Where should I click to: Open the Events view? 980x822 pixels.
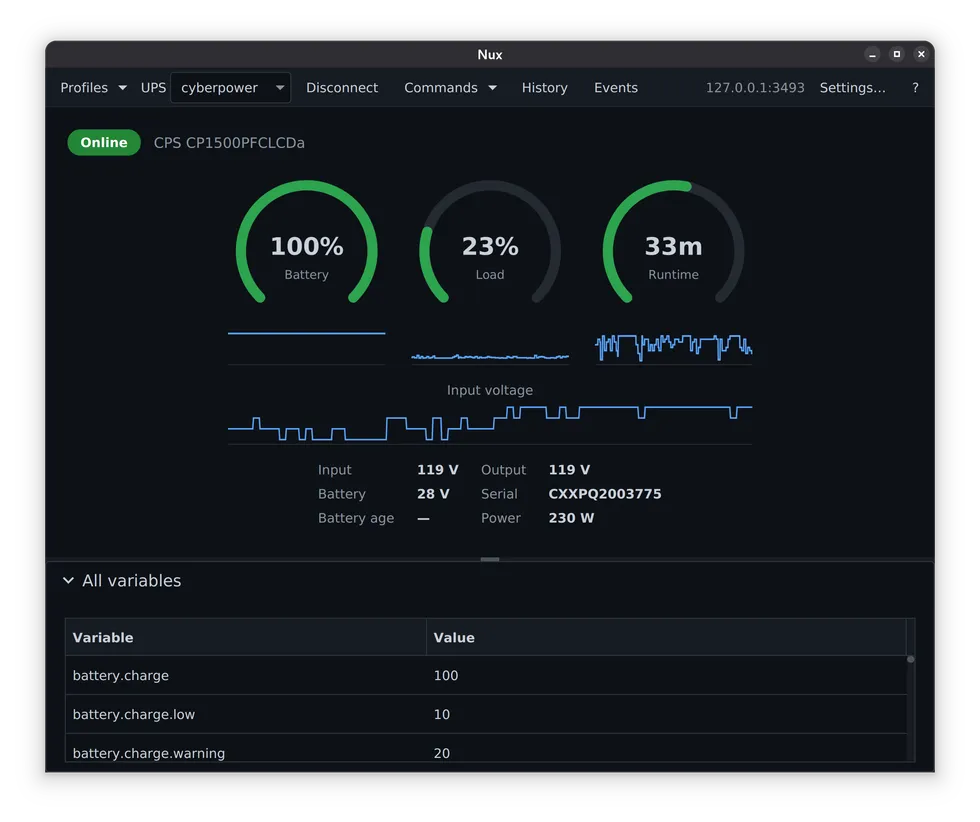[616, 88]
